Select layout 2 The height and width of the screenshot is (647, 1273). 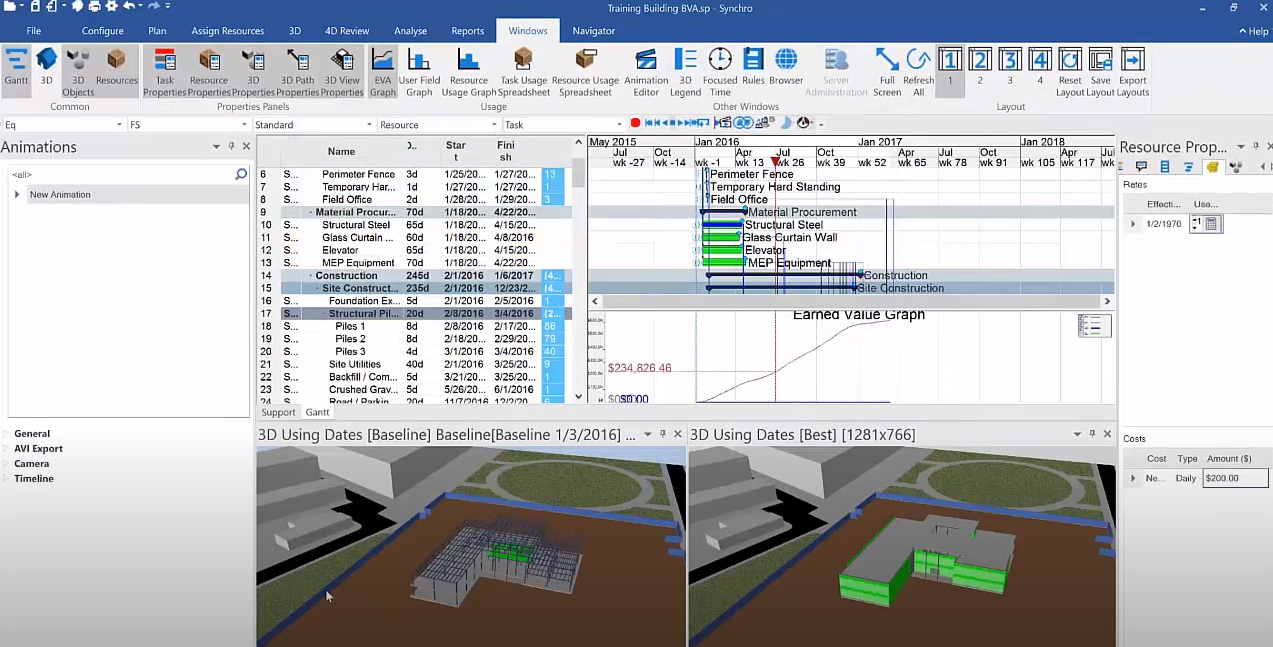[x=980, y=66]
